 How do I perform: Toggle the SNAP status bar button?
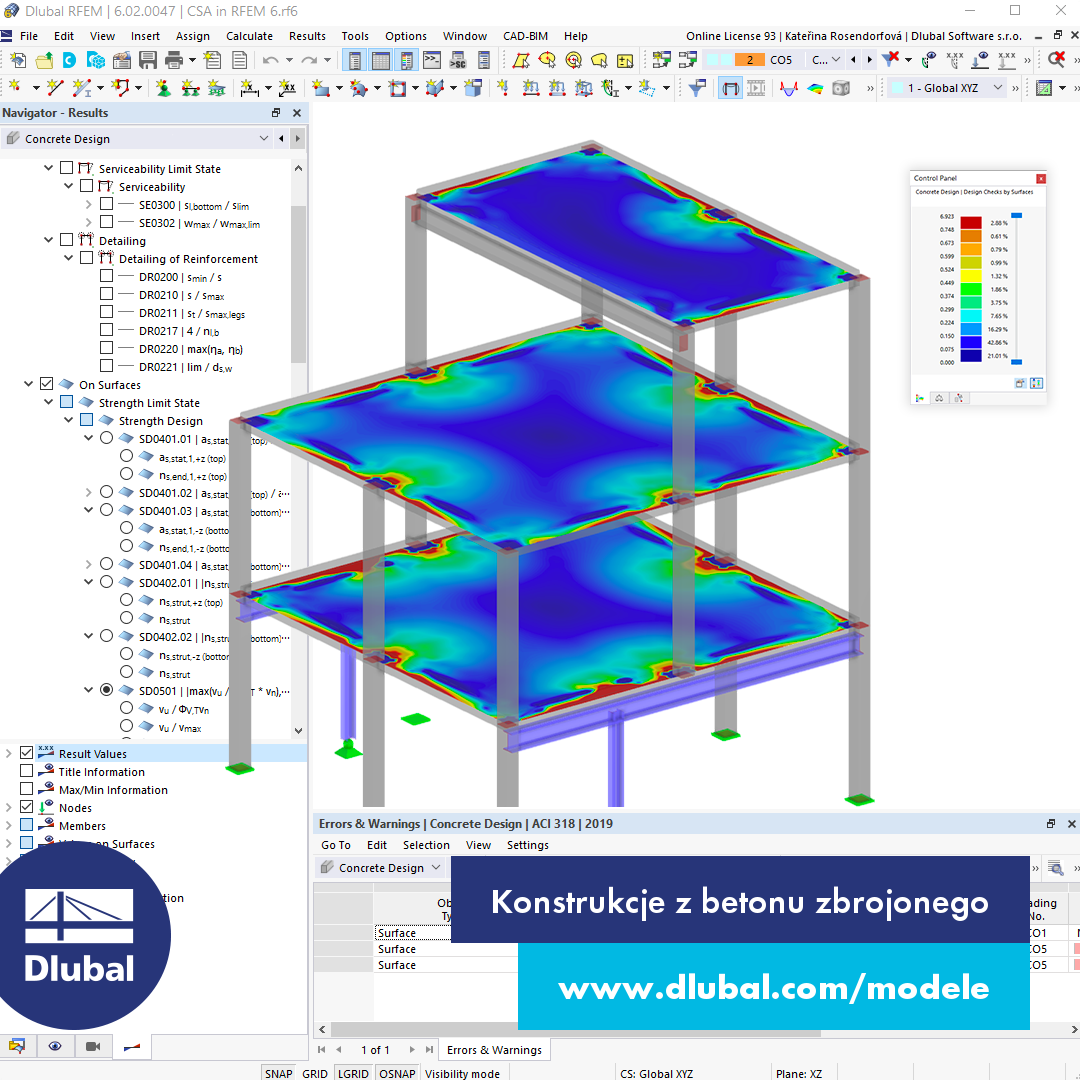(278, 1073)
